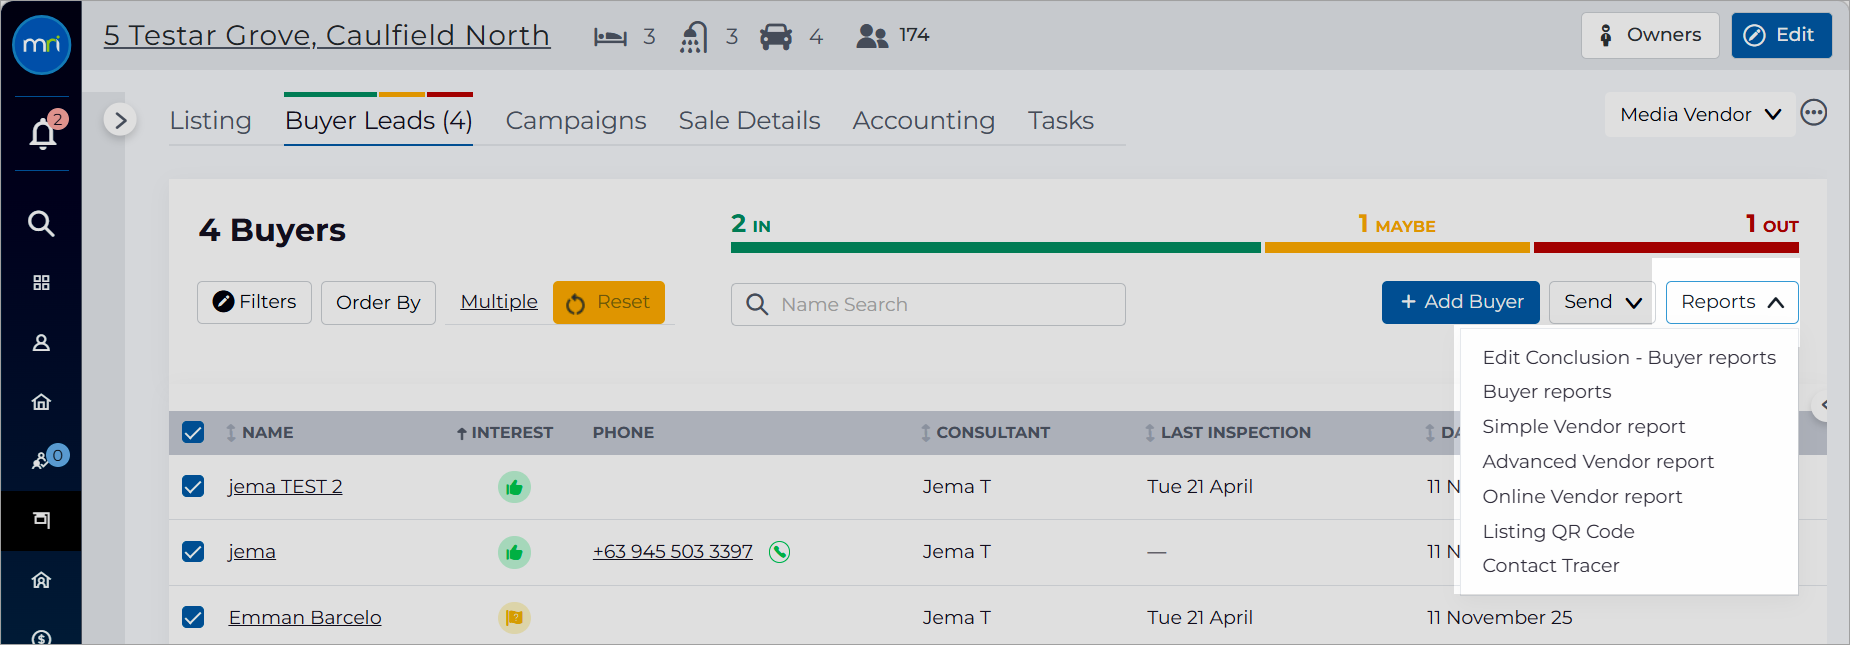Open the contacts person icon in sidebar

click(41, 343)
